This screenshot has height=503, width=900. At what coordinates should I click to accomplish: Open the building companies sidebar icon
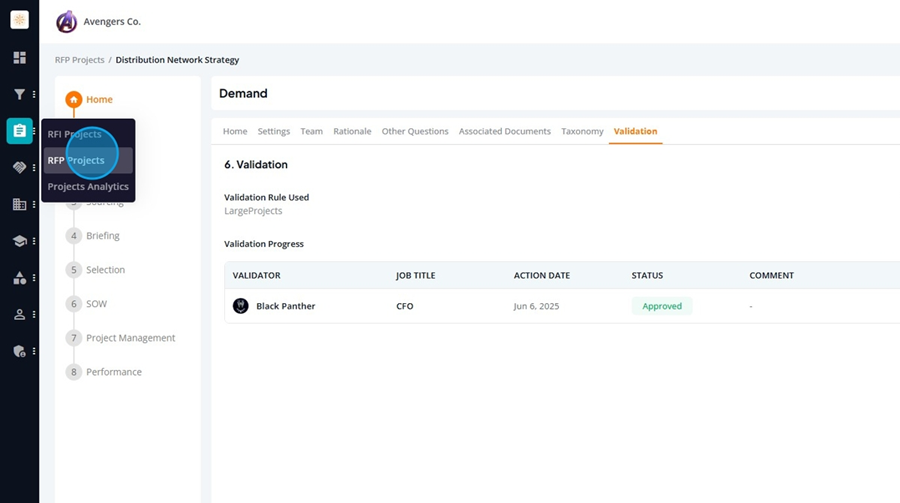tap(20, 204)
